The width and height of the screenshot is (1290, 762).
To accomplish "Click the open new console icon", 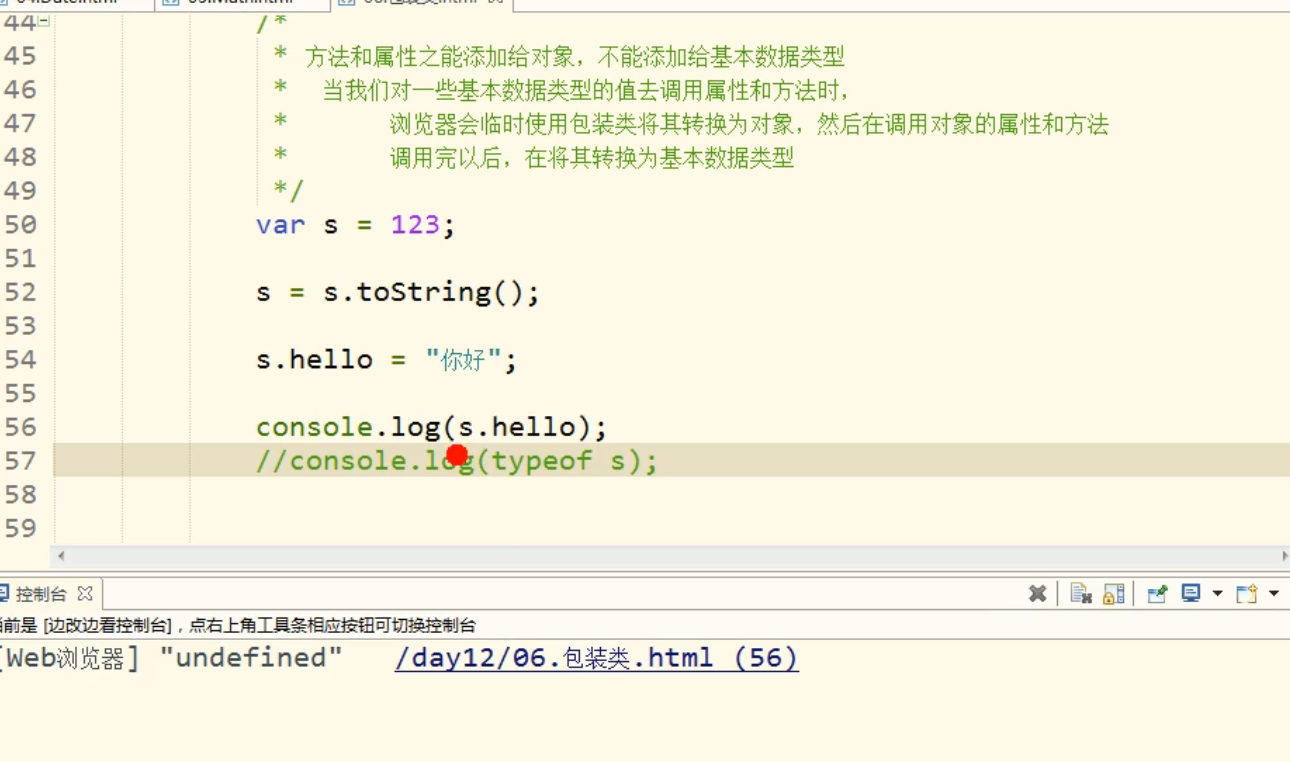I will coord(1246,594).
